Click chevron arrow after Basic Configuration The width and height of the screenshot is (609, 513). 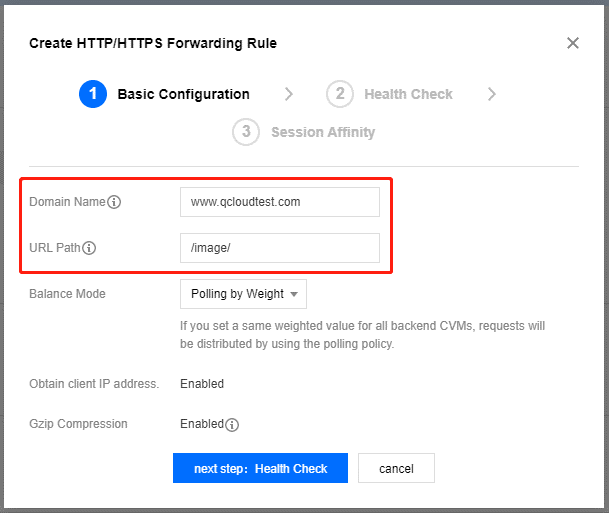[288, 94]
